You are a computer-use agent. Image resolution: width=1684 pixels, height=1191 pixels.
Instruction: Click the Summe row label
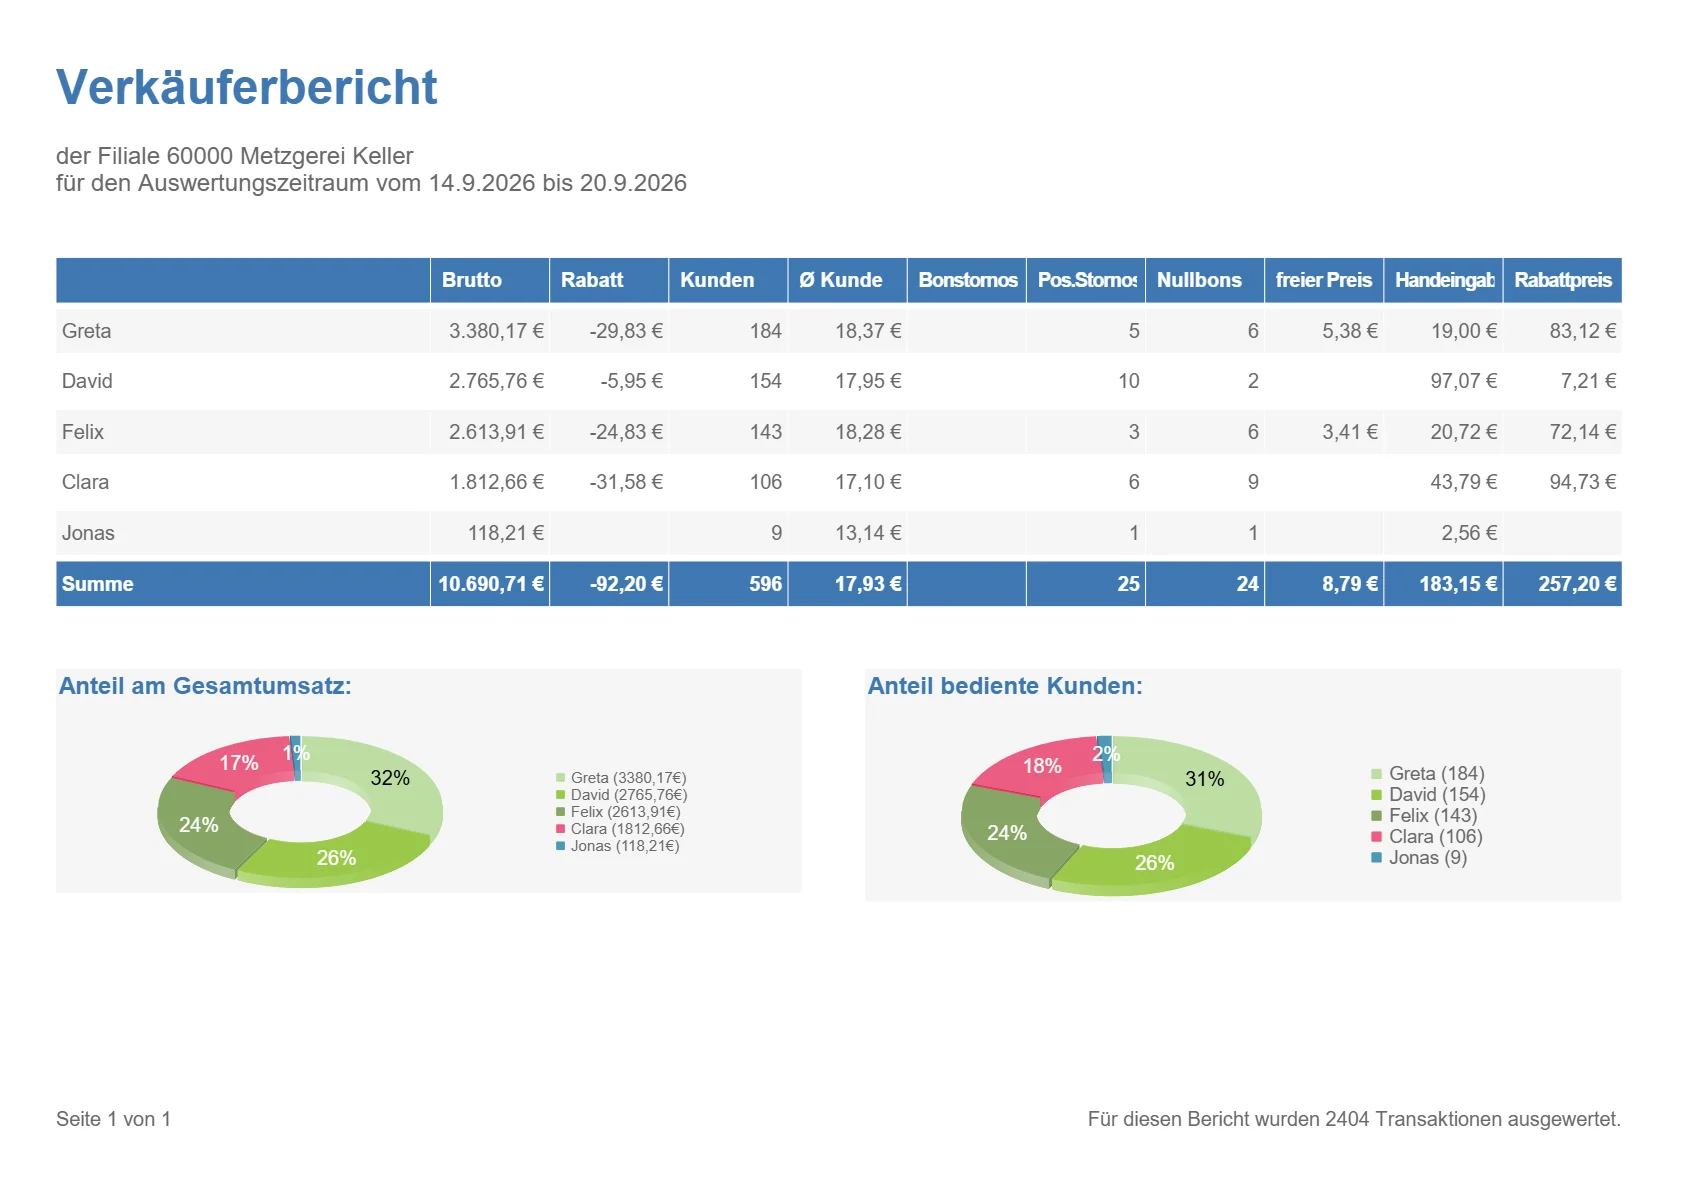coord(97,584)
